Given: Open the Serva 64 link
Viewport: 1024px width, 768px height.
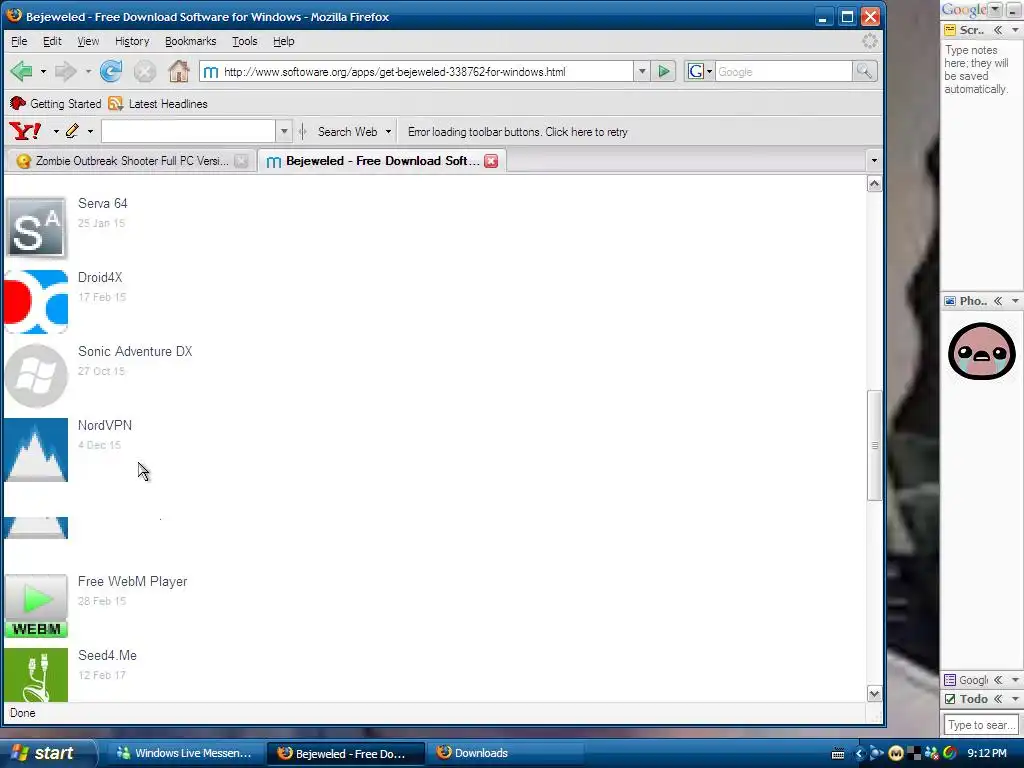Looking at the screenshot, I should (103, 204).
